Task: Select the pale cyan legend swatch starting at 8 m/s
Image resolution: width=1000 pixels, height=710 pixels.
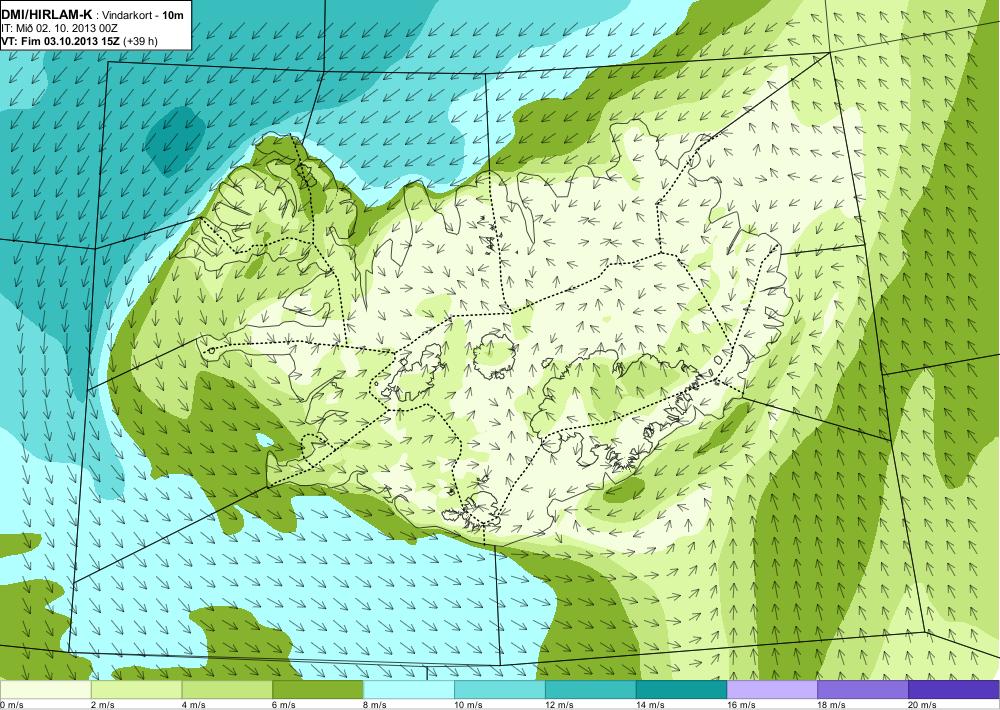Action: (409, 690)
